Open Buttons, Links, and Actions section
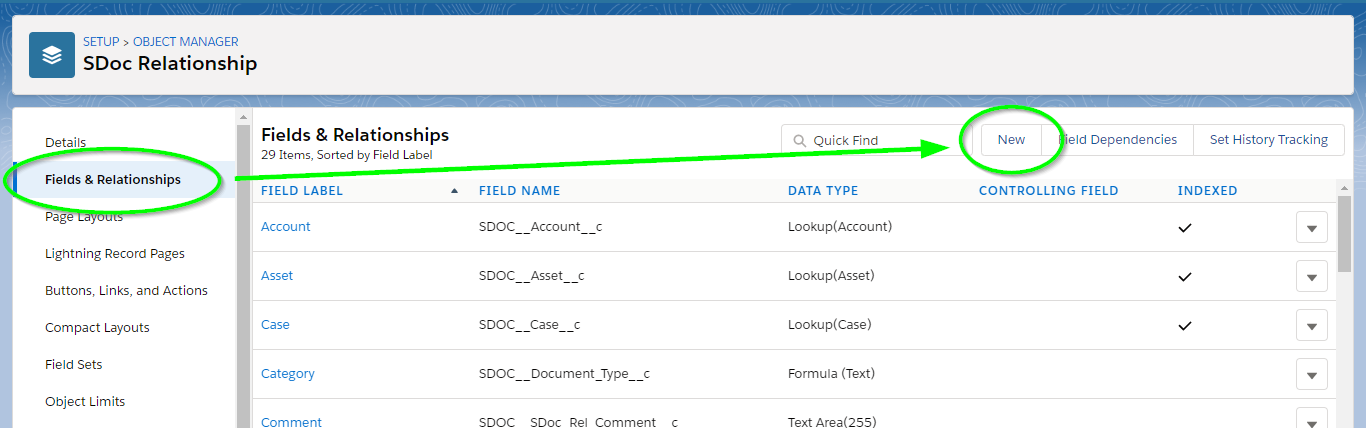The width and height of the screenshot is (1366, 428). tap(126, 290)
